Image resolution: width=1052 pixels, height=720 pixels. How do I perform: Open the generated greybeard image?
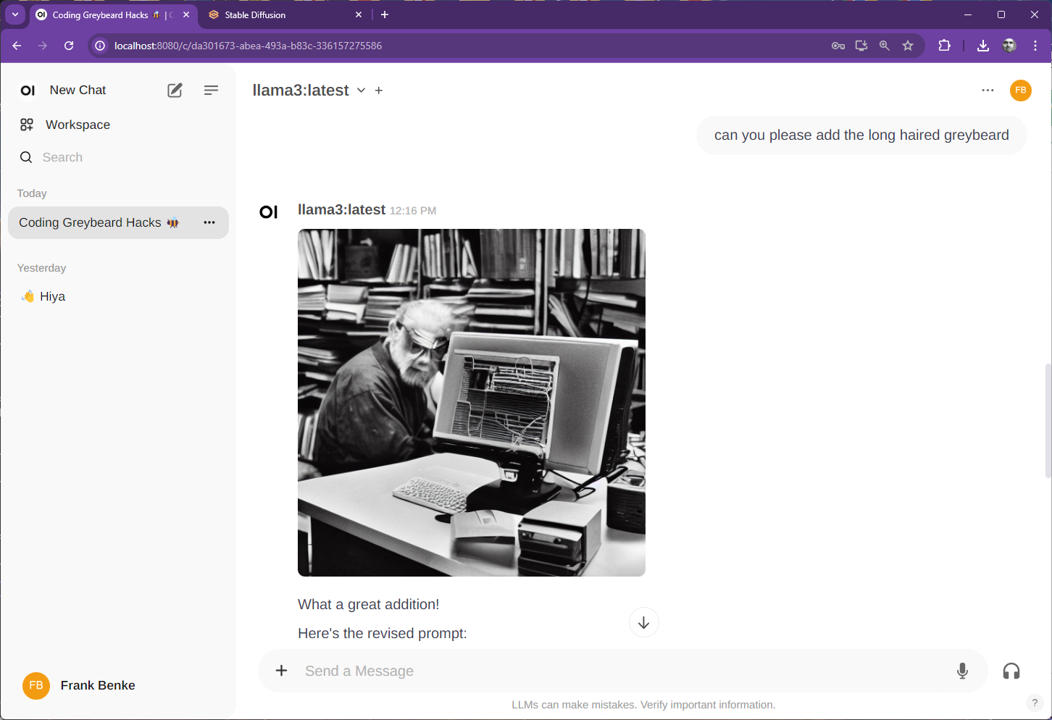(x=471, y=402)
